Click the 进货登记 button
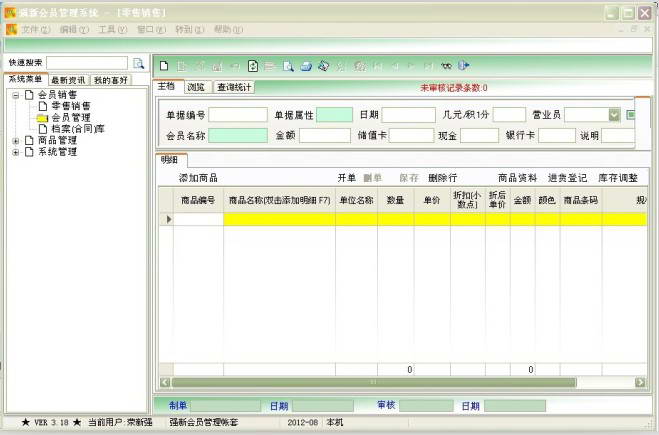The width and height of the screenshot is (659, 435). pos(567,178)
